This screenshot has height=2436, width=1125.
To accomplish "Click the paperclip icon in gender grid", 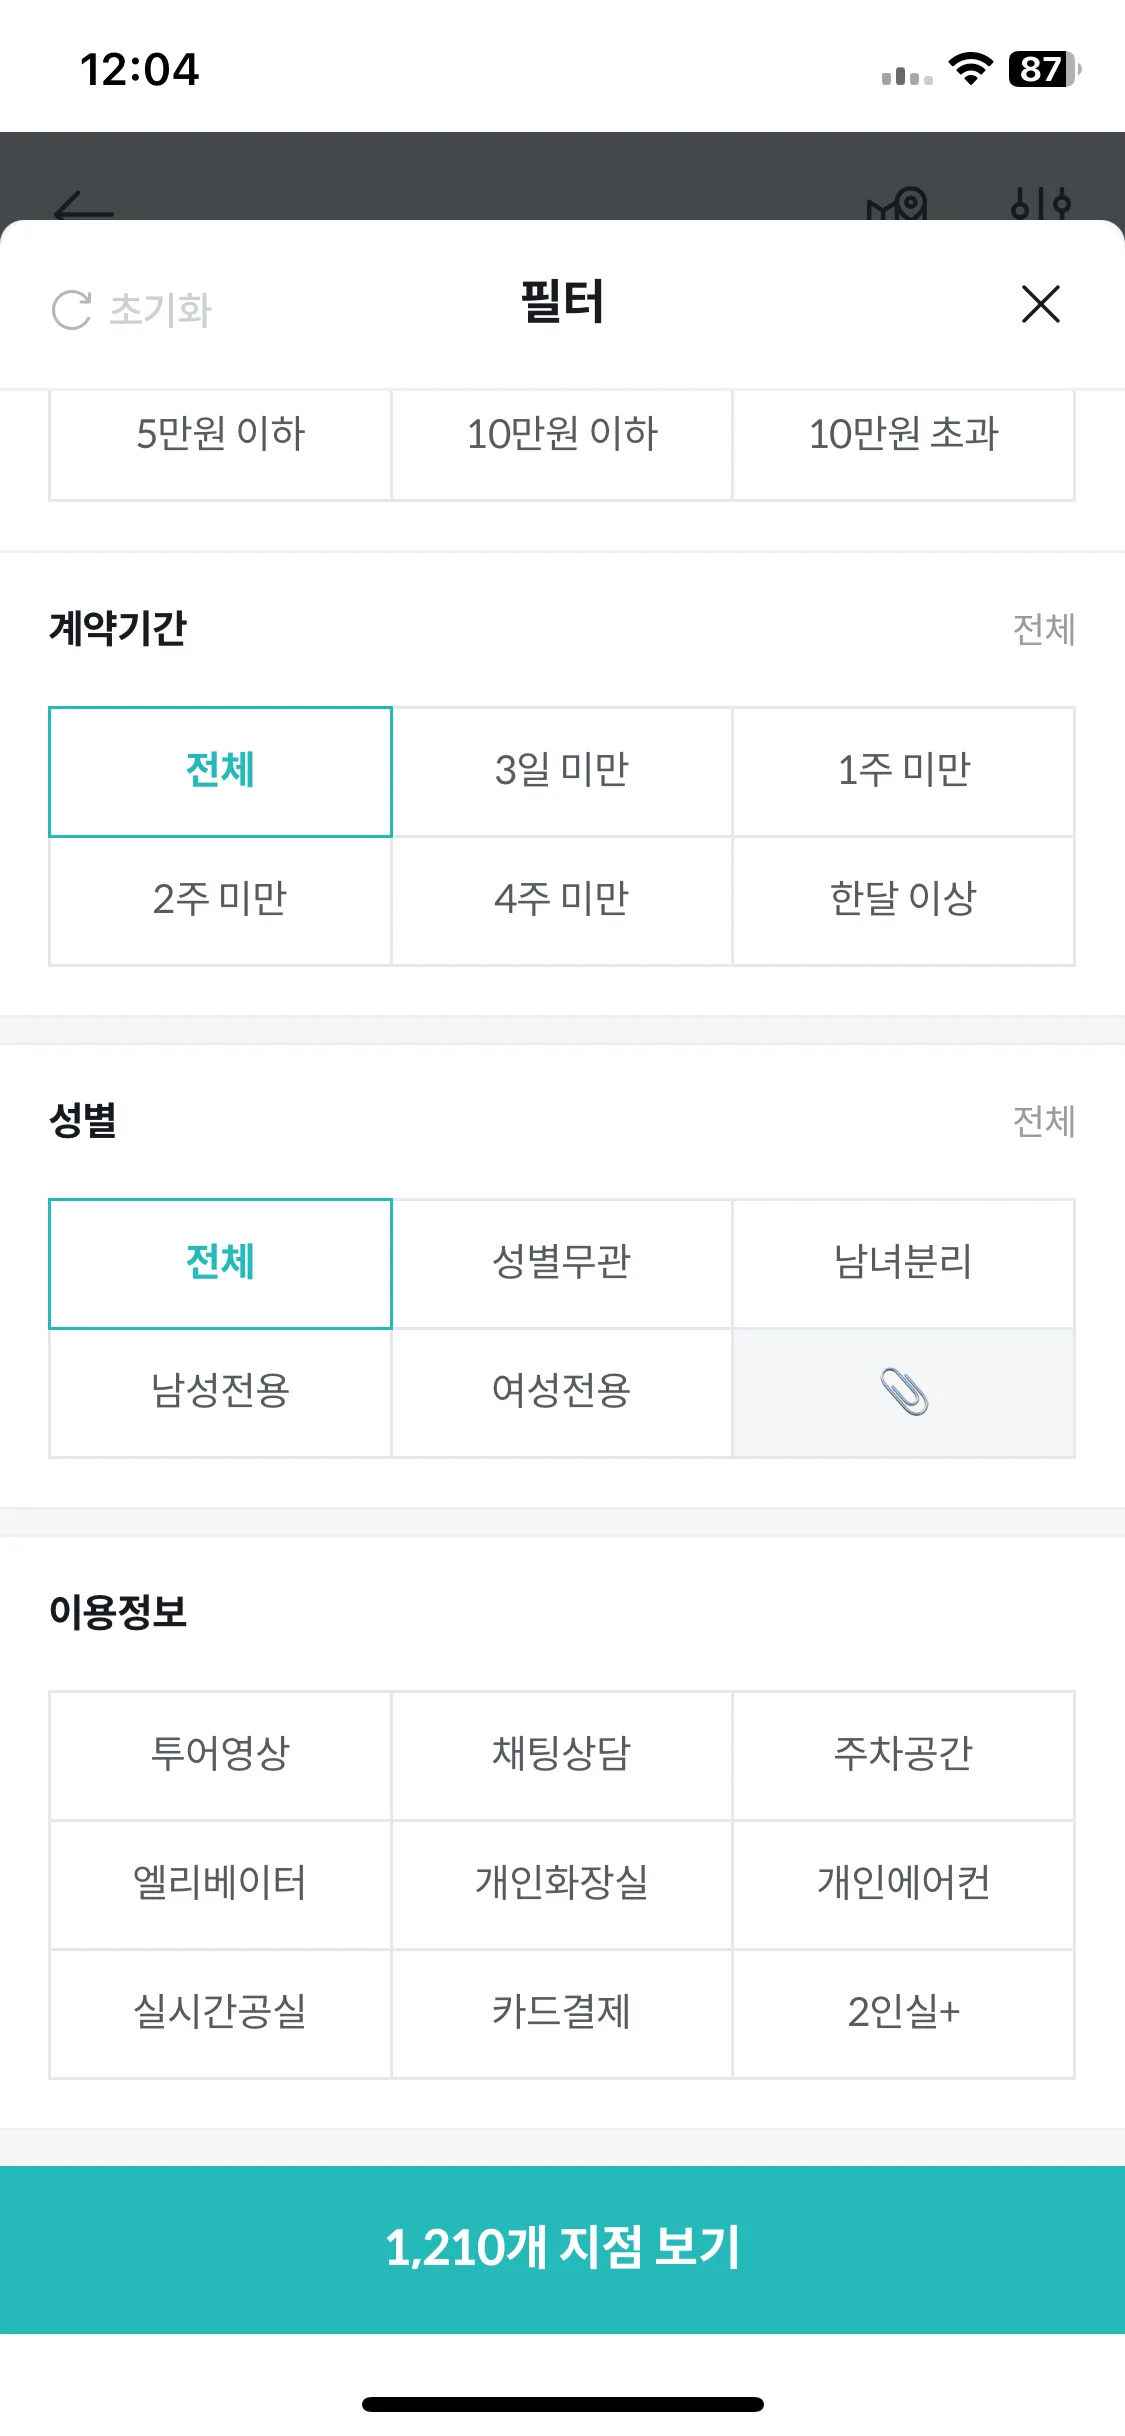I will click(x=904, y=1392).
